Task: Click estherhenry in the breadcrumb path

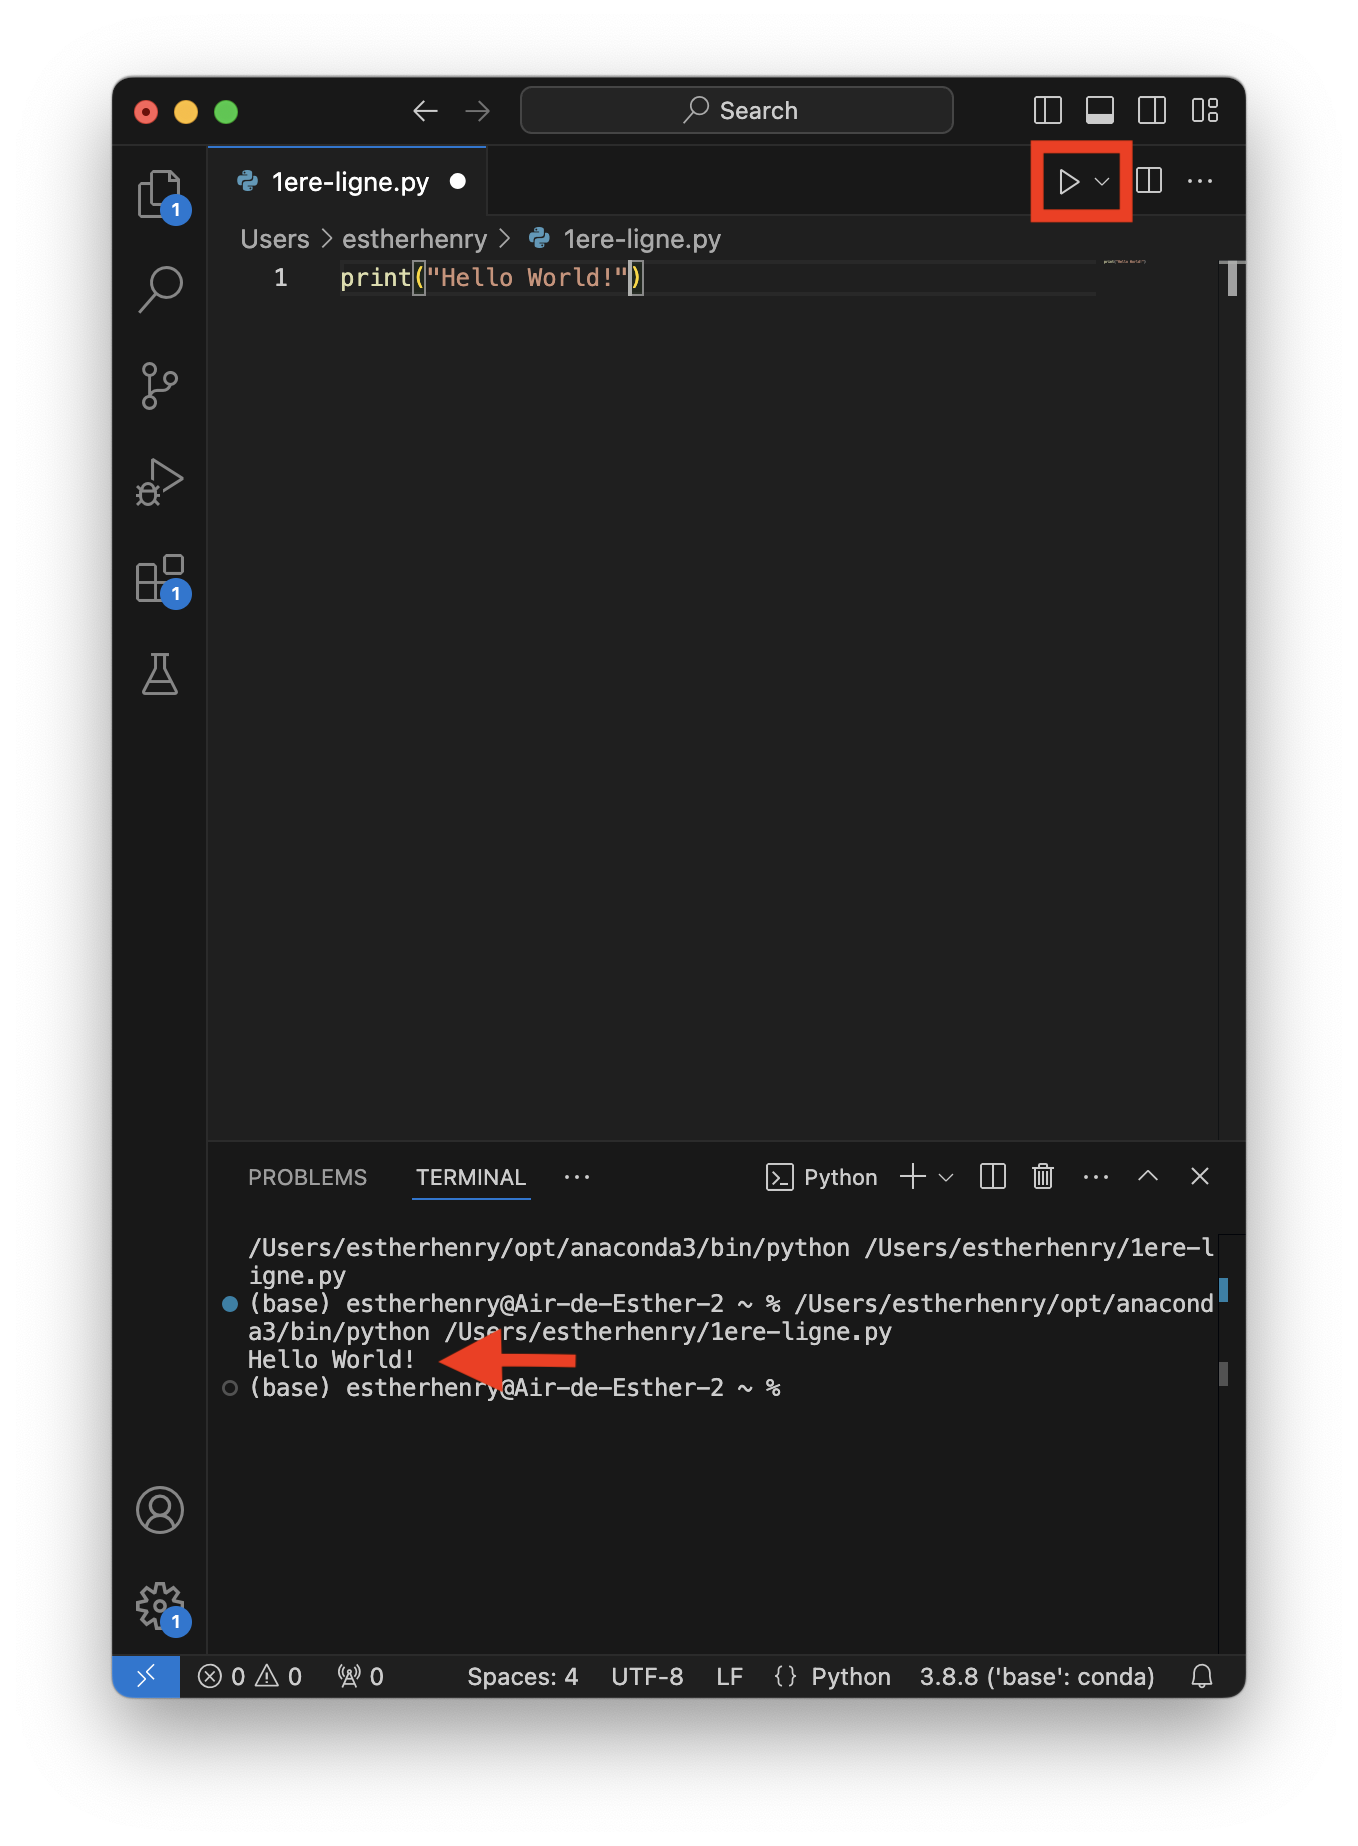Action: coord(414,239)
